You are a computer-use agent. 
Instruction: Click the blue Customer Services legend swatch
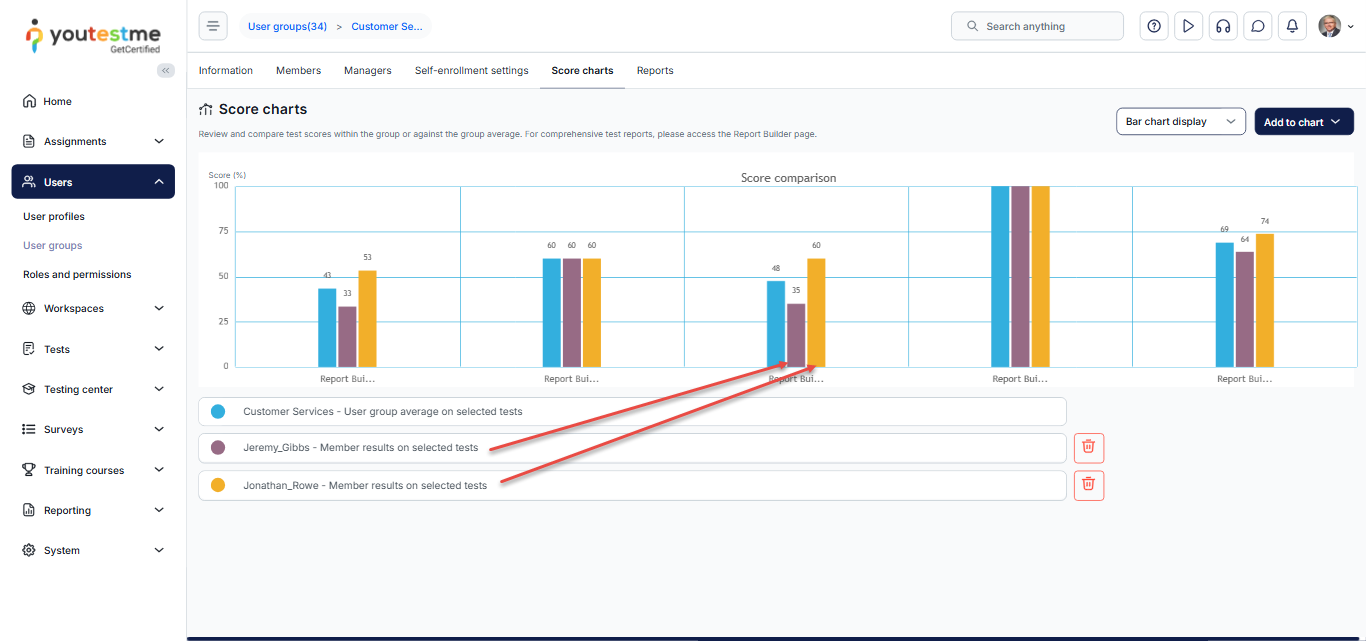coord(218,412)
